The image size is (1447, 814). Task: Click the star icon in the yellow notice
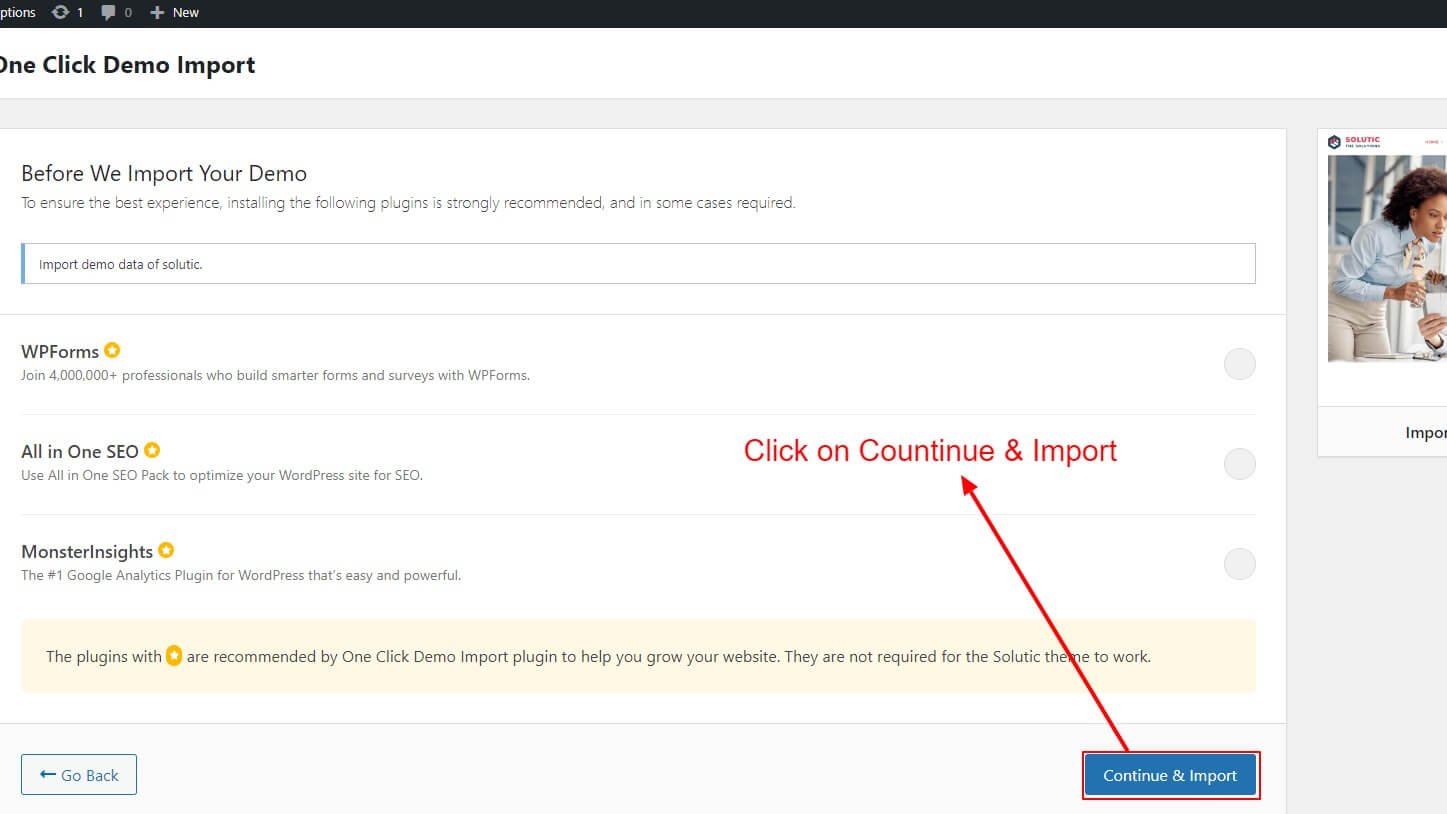coord(174,657)
